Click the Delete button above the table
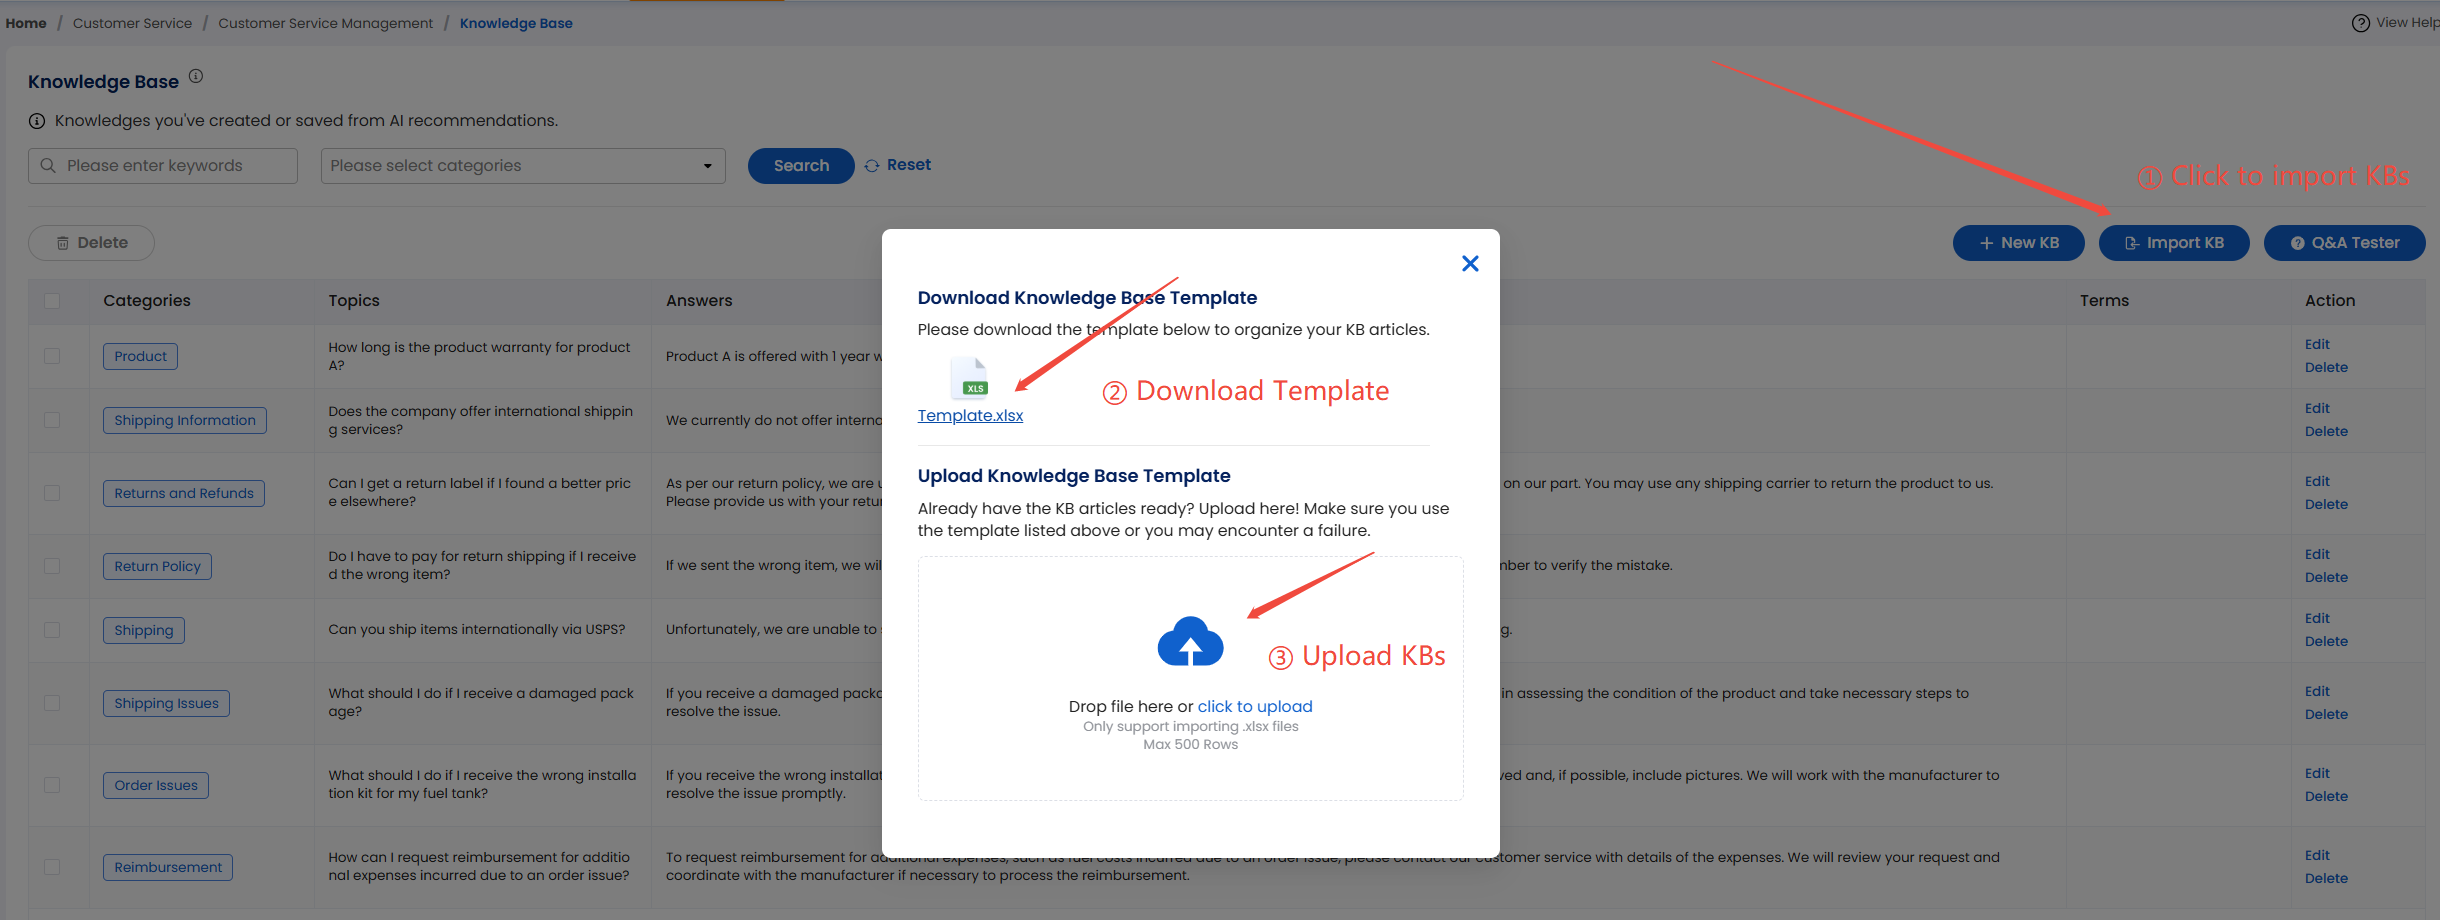The image size is (2440, 920). tap(91, 243)
